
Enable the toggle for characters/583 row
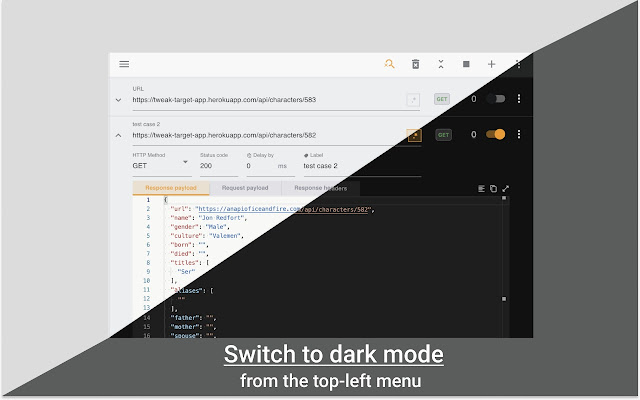tap(496, 99)
